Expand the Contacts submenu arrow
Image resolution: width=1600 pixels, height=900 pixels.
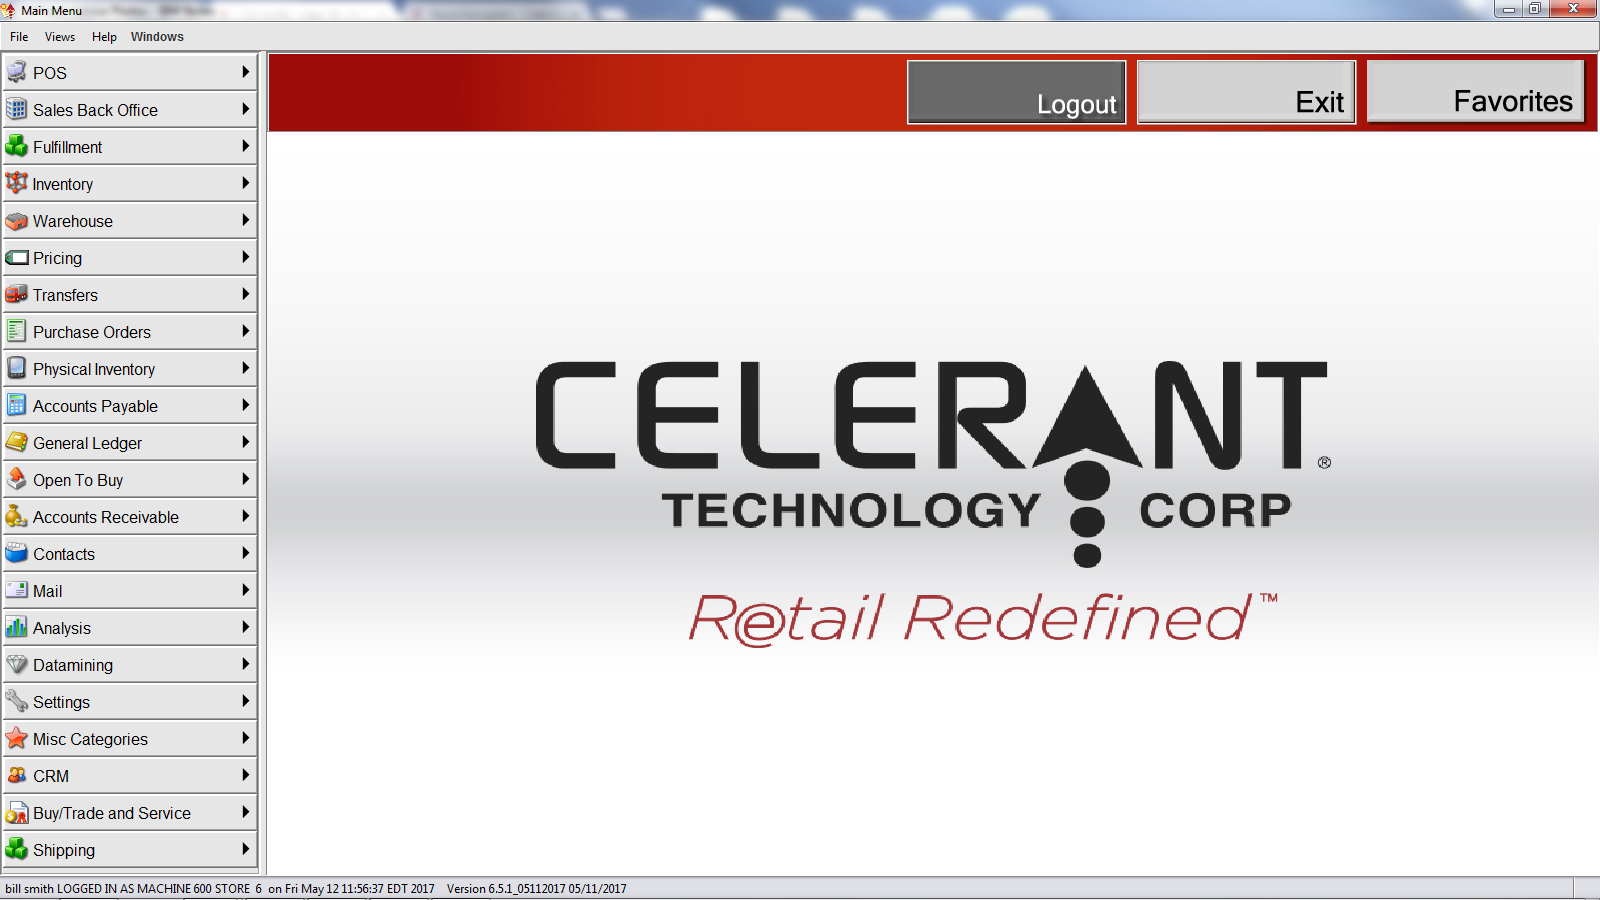pyautogui.click(x=246, y=553)
